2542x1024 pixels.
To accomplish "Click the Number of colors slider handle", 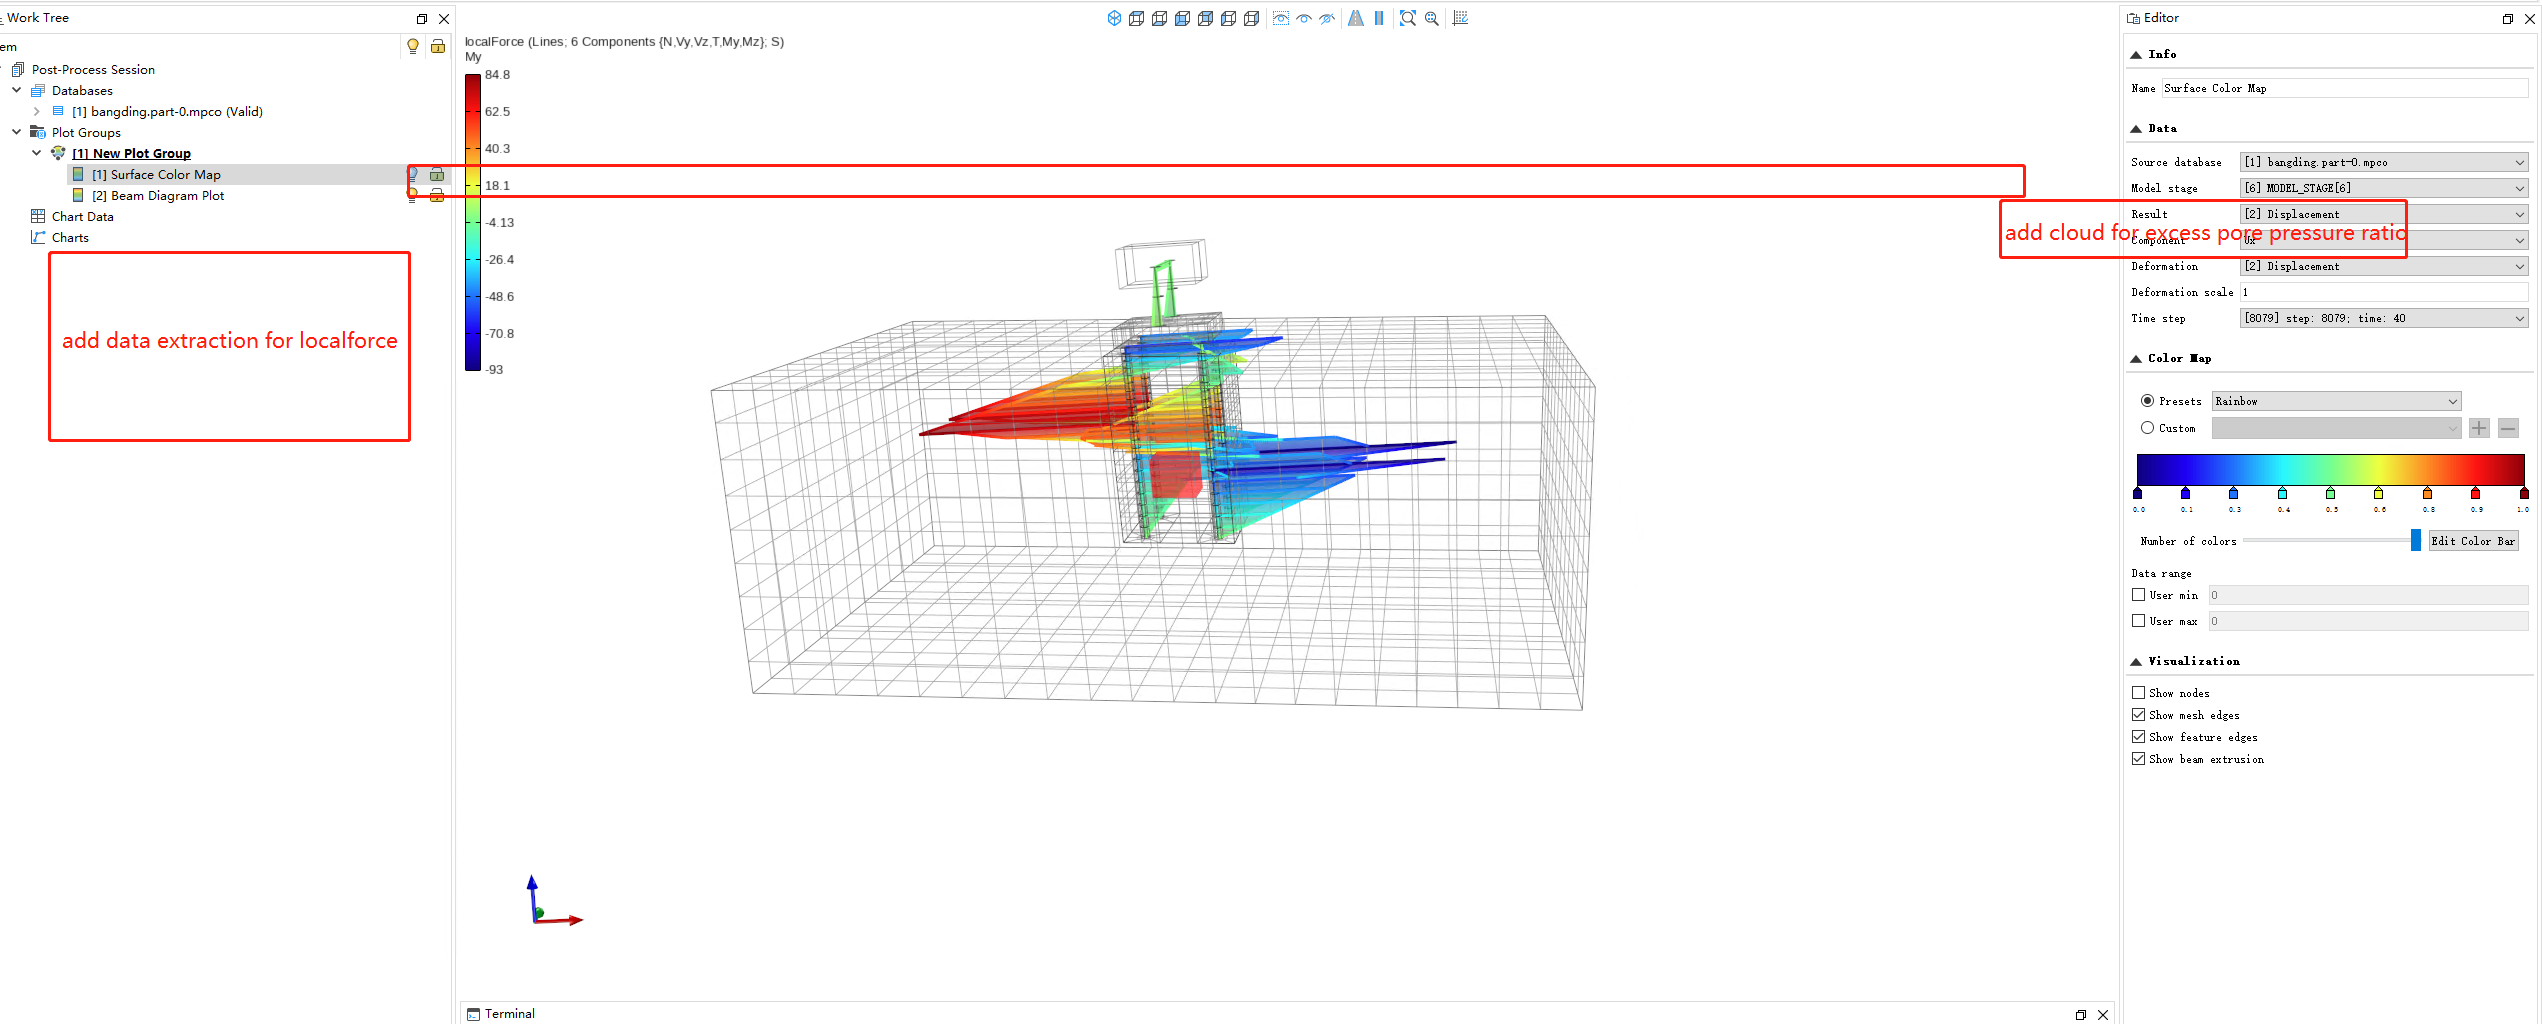I will tap(2416, 541).
